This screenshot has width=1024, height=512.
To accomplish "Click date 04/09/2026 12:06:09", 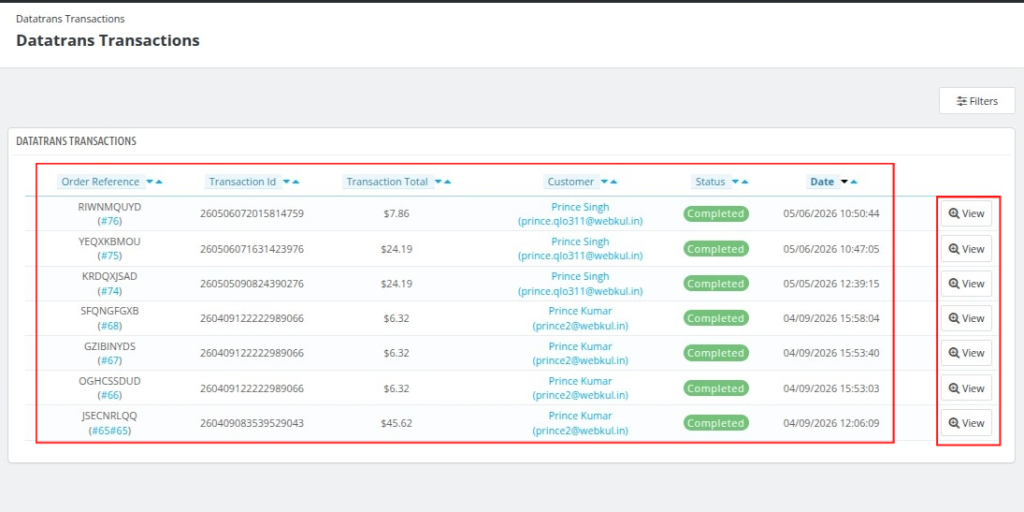I will 831,423.
